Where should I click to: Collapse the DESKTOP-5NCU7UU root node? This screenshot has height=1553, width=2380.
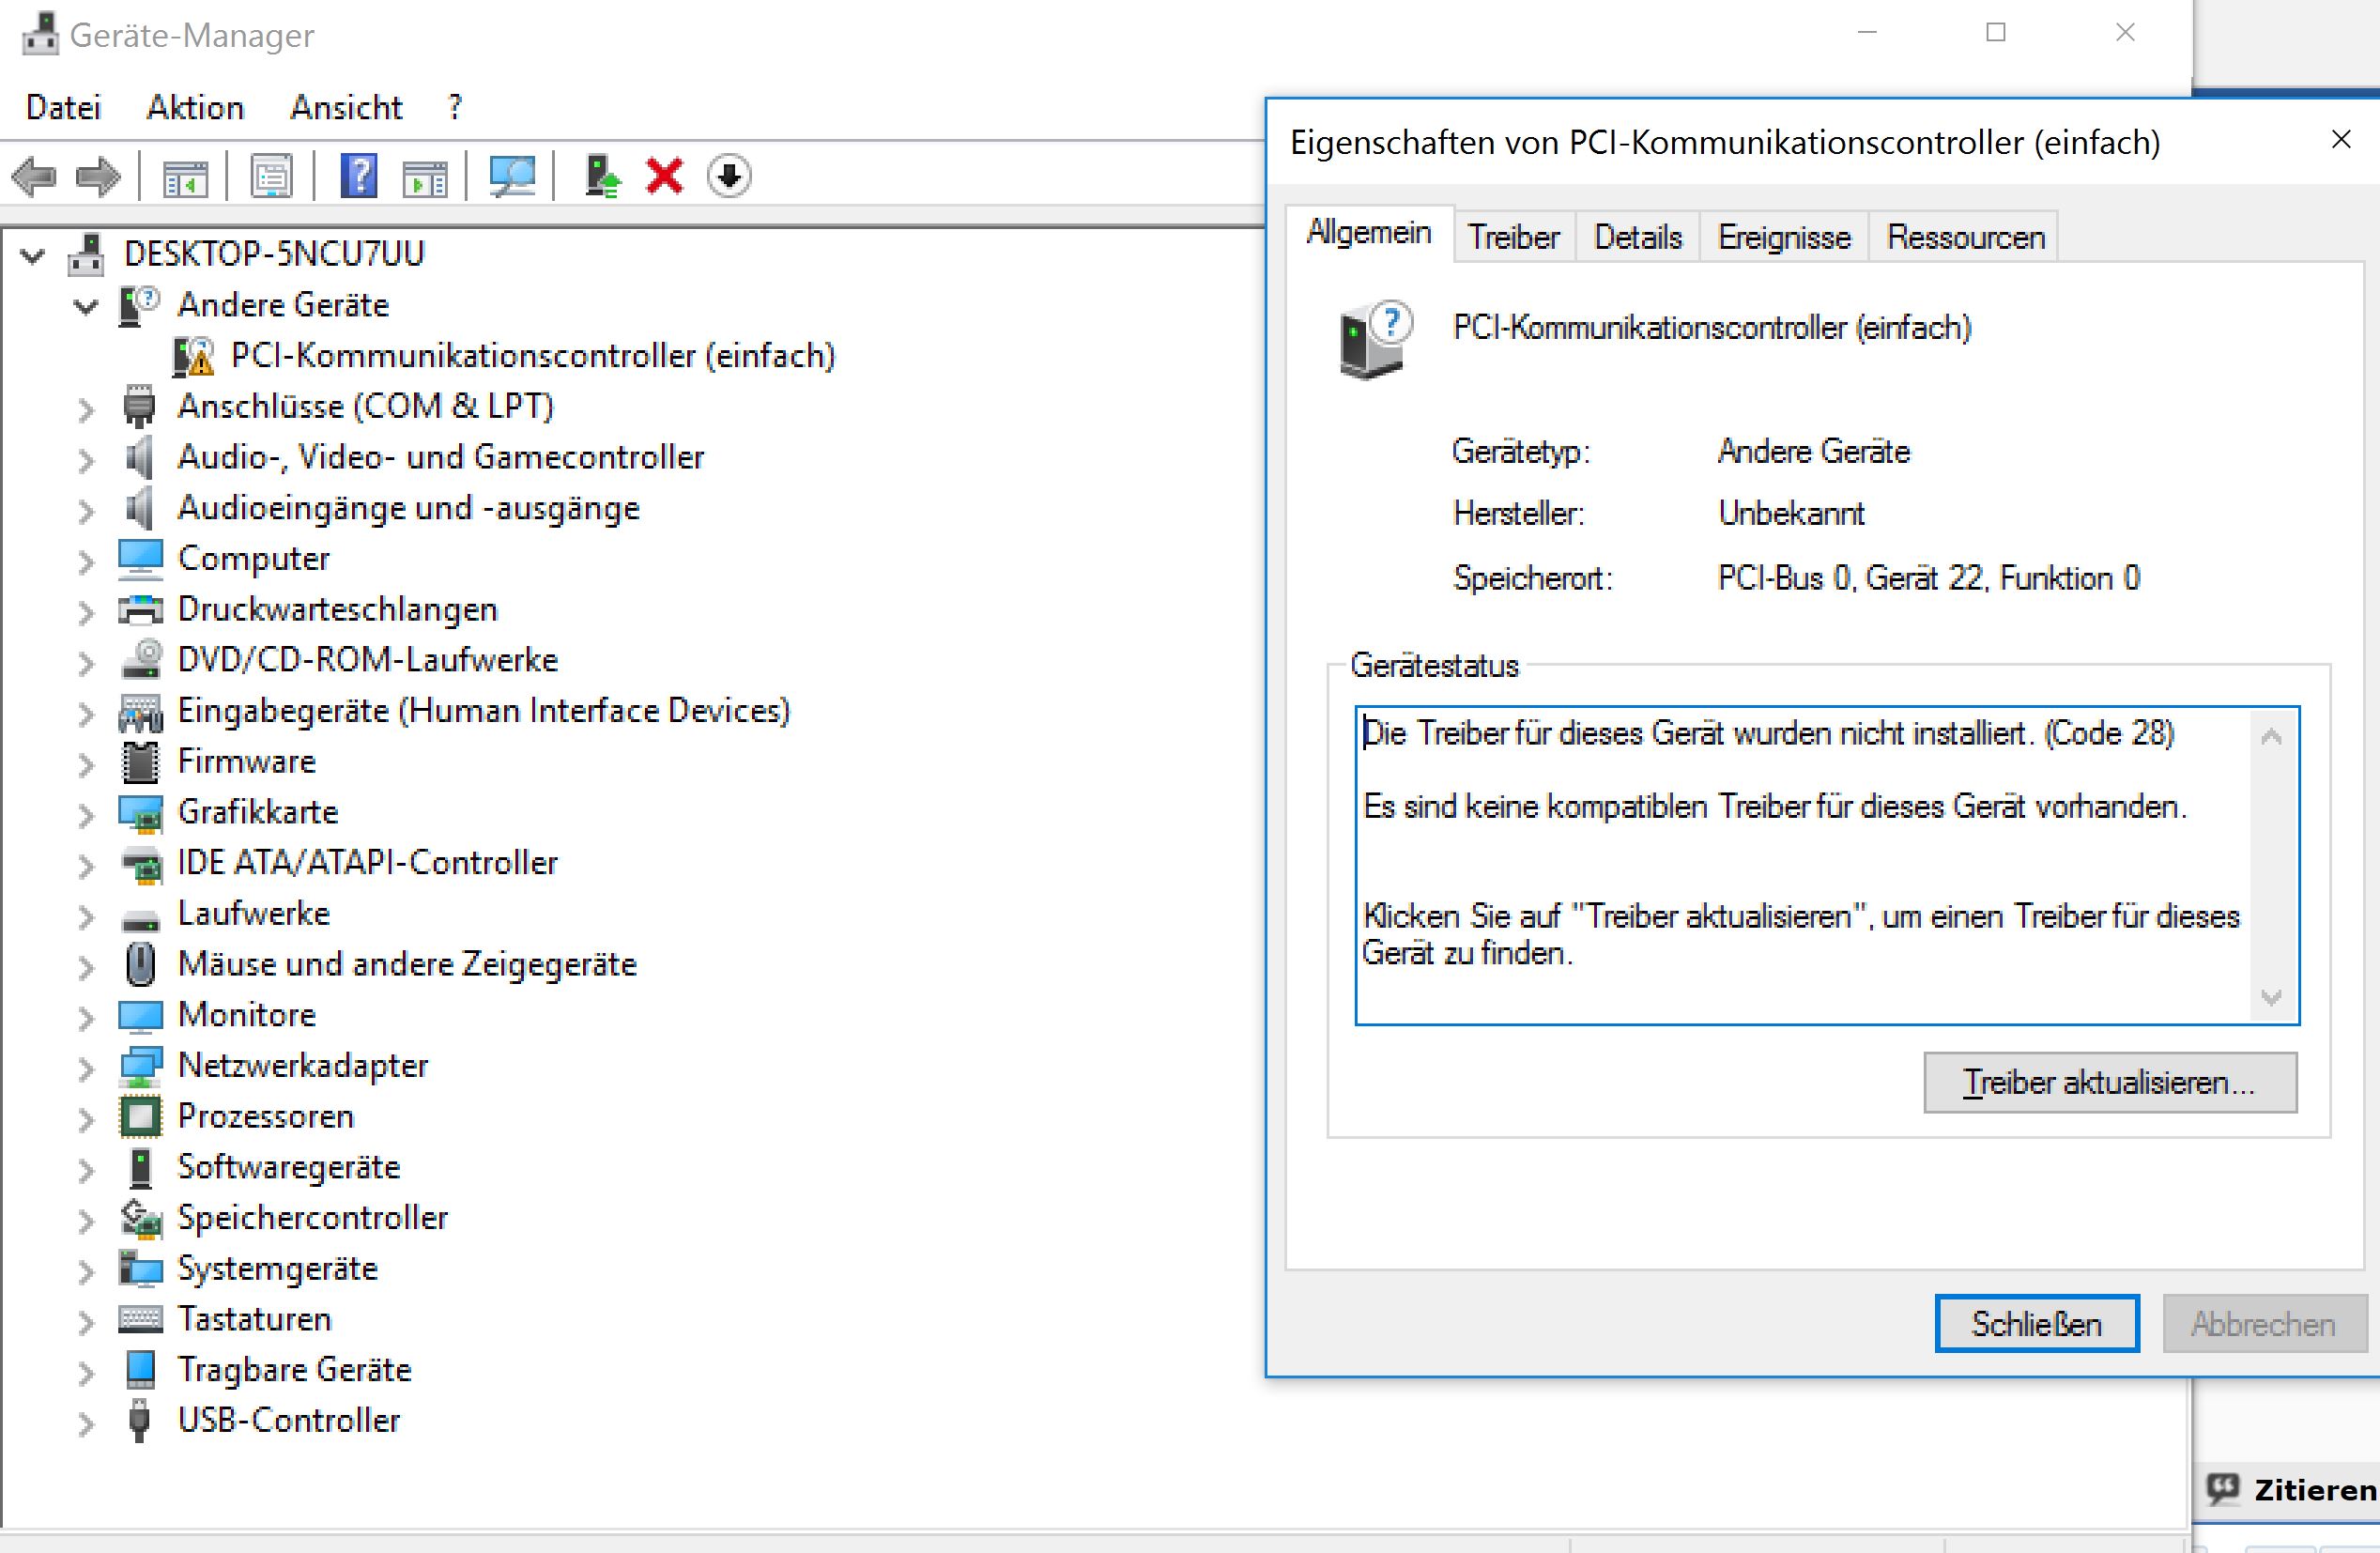point(33,255)
